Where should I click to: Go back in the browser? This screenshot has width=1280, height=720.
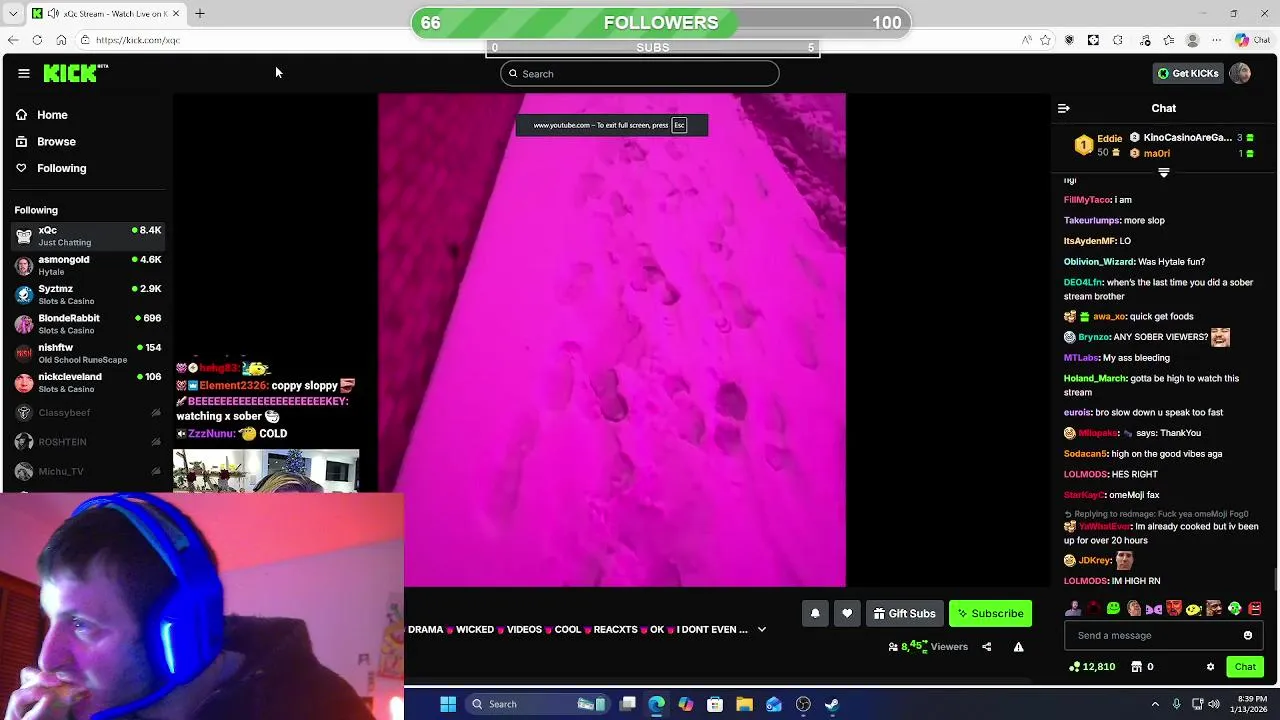coord(12,40)
